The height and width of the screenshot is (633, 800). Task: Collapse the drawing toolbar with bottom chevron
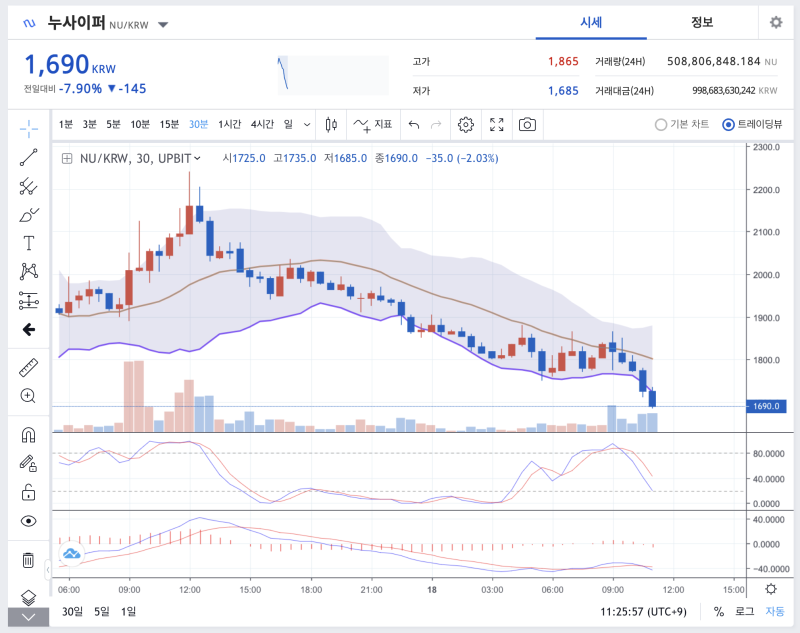(29, 618)
